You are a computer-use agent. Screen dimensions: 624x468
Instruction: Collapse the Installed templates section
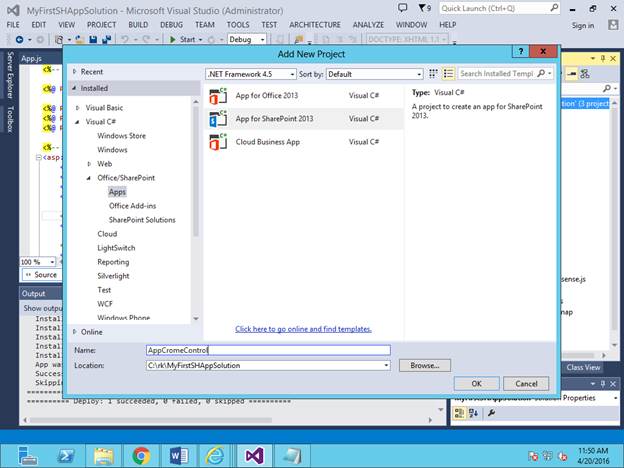coord(74,88)
